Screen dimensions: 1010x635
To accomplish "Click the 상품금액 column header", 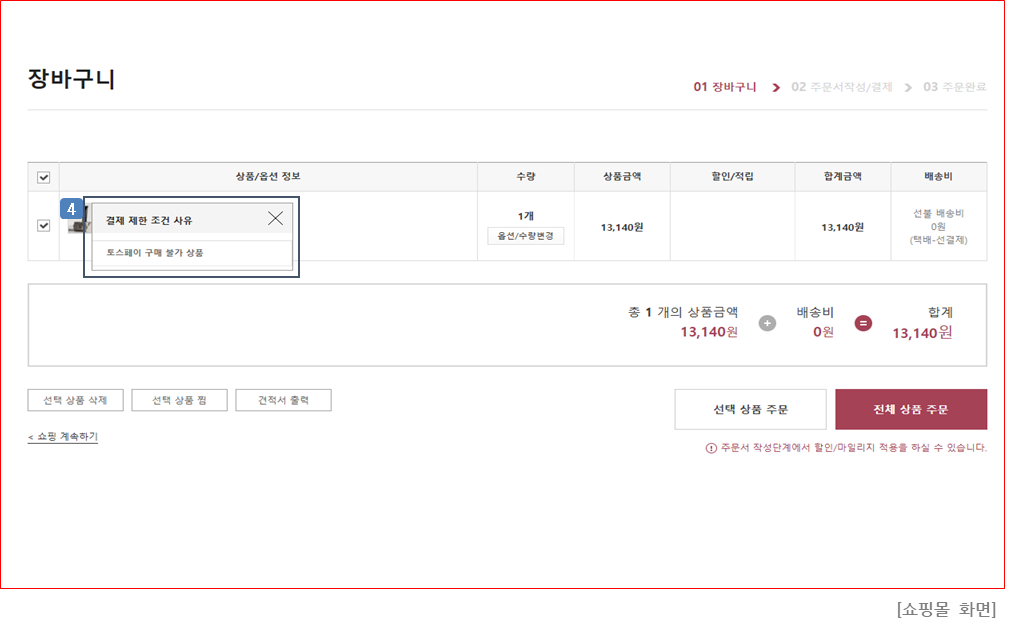I will pyautogui.click(x=622, y=176).
